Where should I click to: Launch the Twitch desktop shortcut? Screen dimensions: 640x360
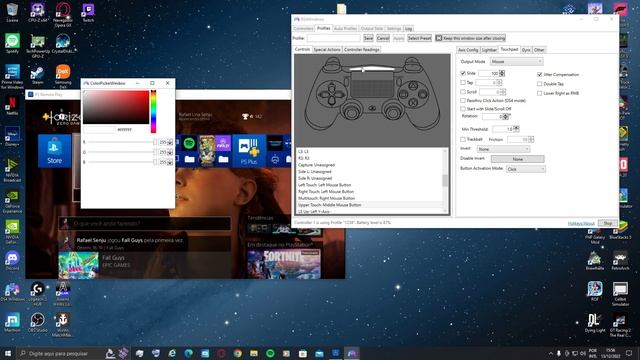[x=88, y=12]
